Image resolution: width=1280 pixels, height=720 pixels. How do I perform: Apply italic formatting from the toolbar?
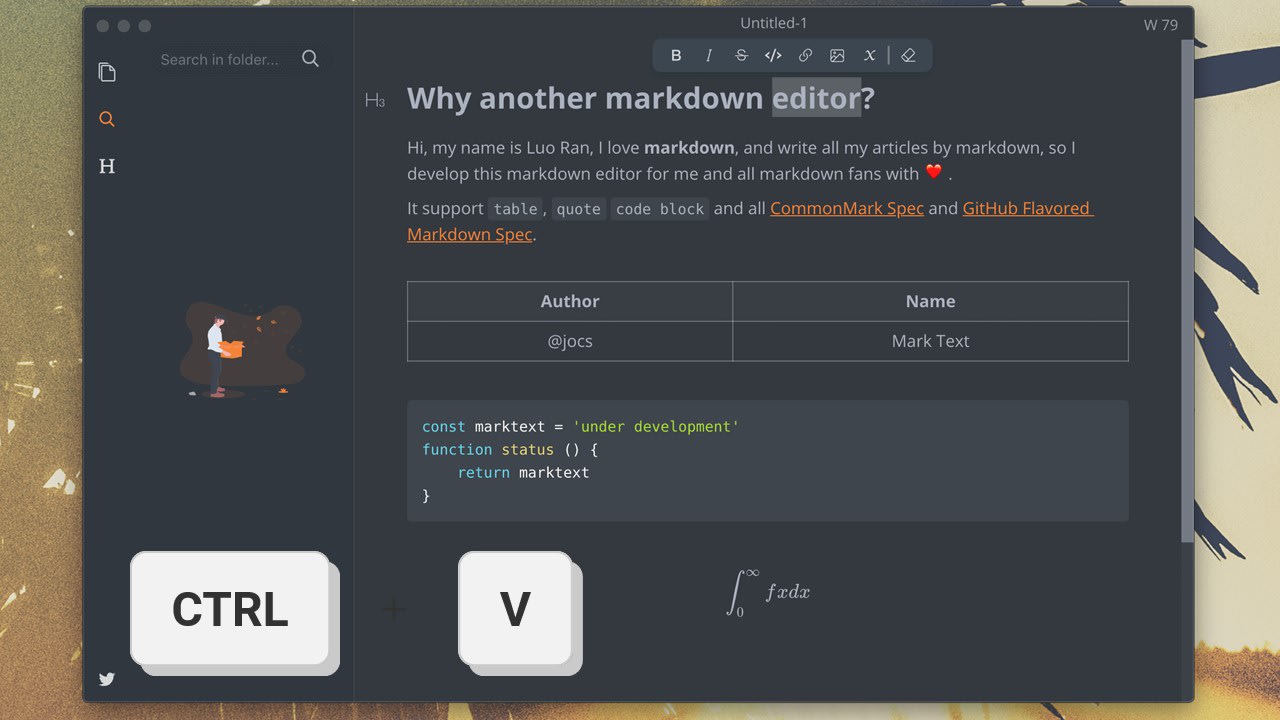click(709, 56)
